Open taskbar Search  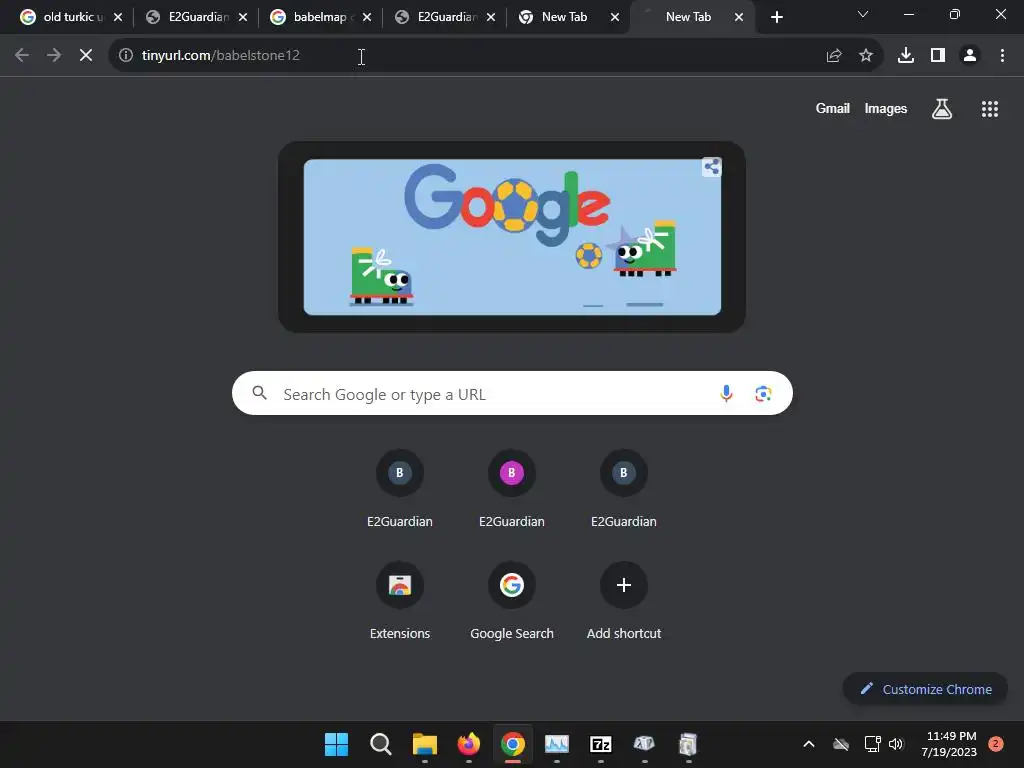click(381, 744)
